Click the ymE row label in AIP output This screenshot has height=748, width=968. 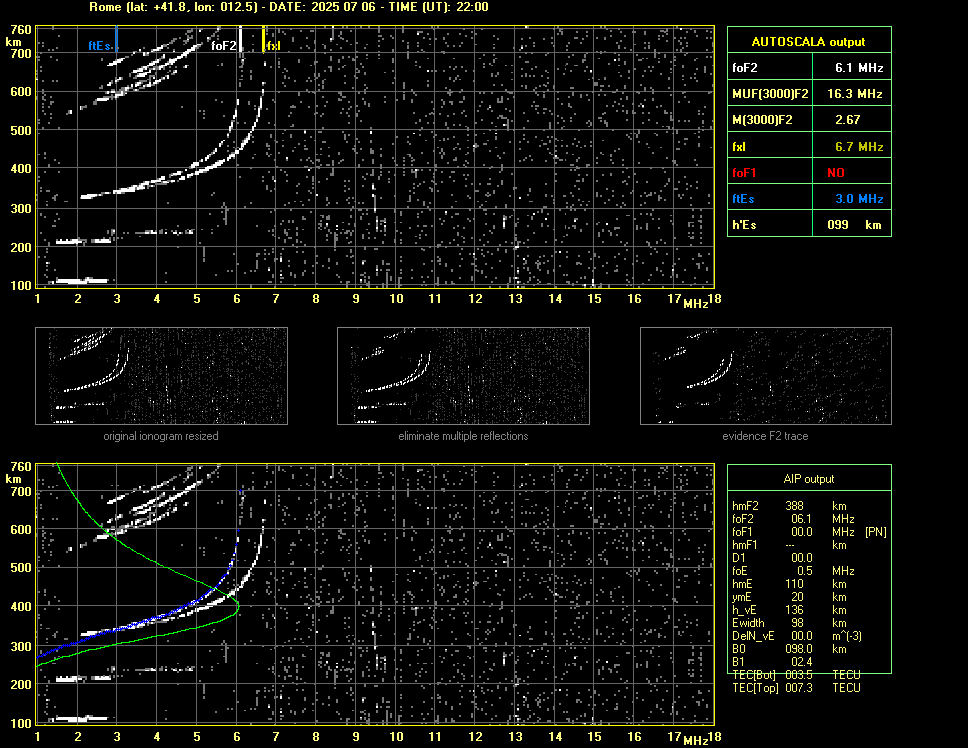741,597
